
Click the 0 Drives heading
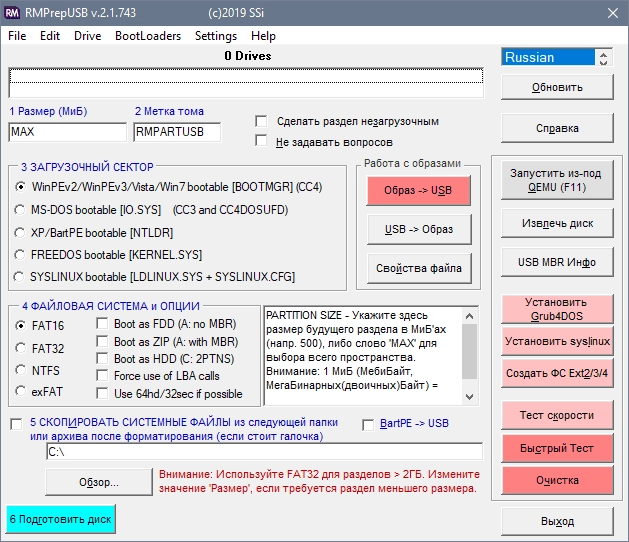tap(248, 56)
